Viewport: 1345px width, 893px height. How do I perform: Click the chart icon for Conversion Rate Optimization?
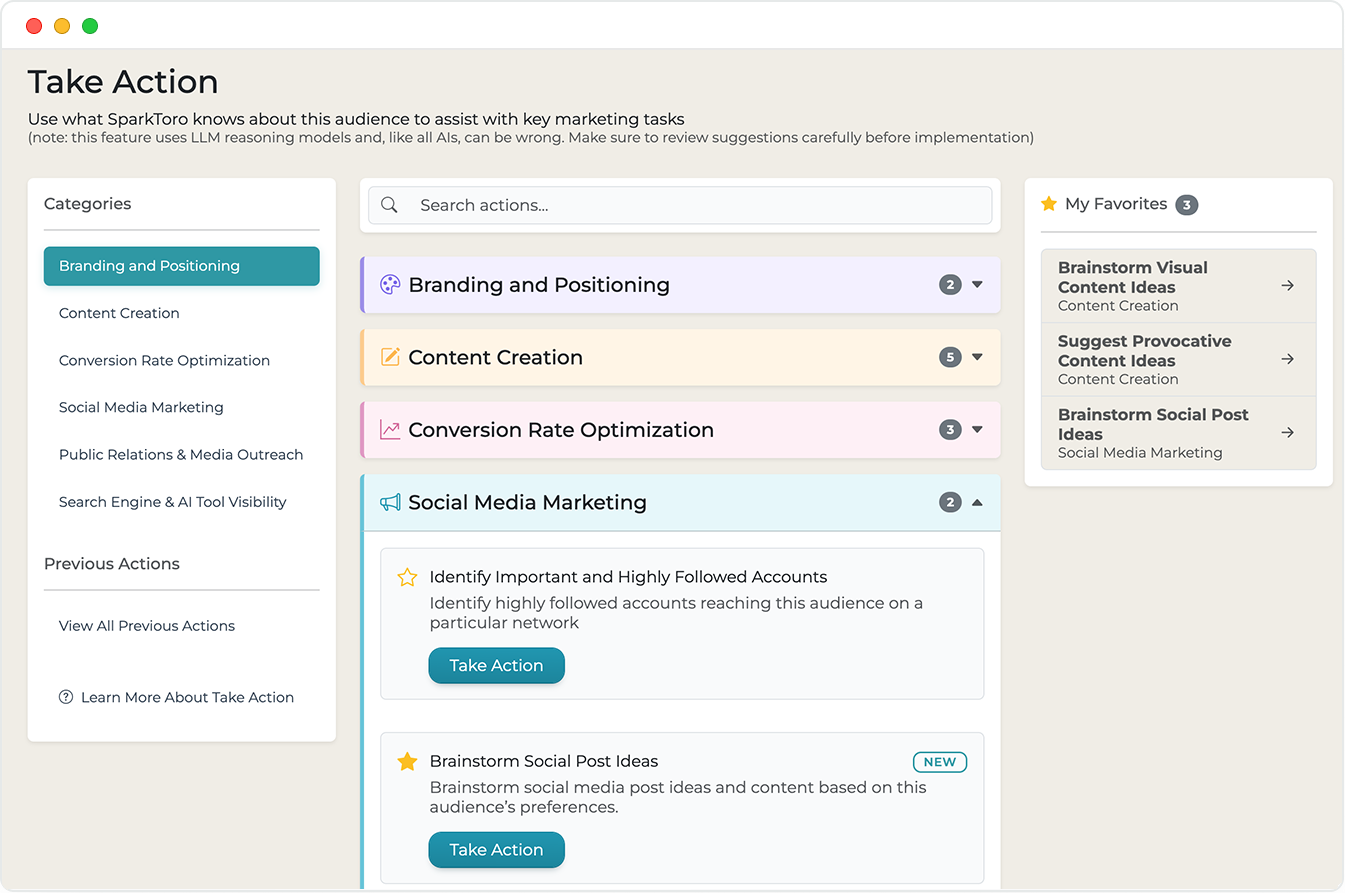tap(390, 430)
